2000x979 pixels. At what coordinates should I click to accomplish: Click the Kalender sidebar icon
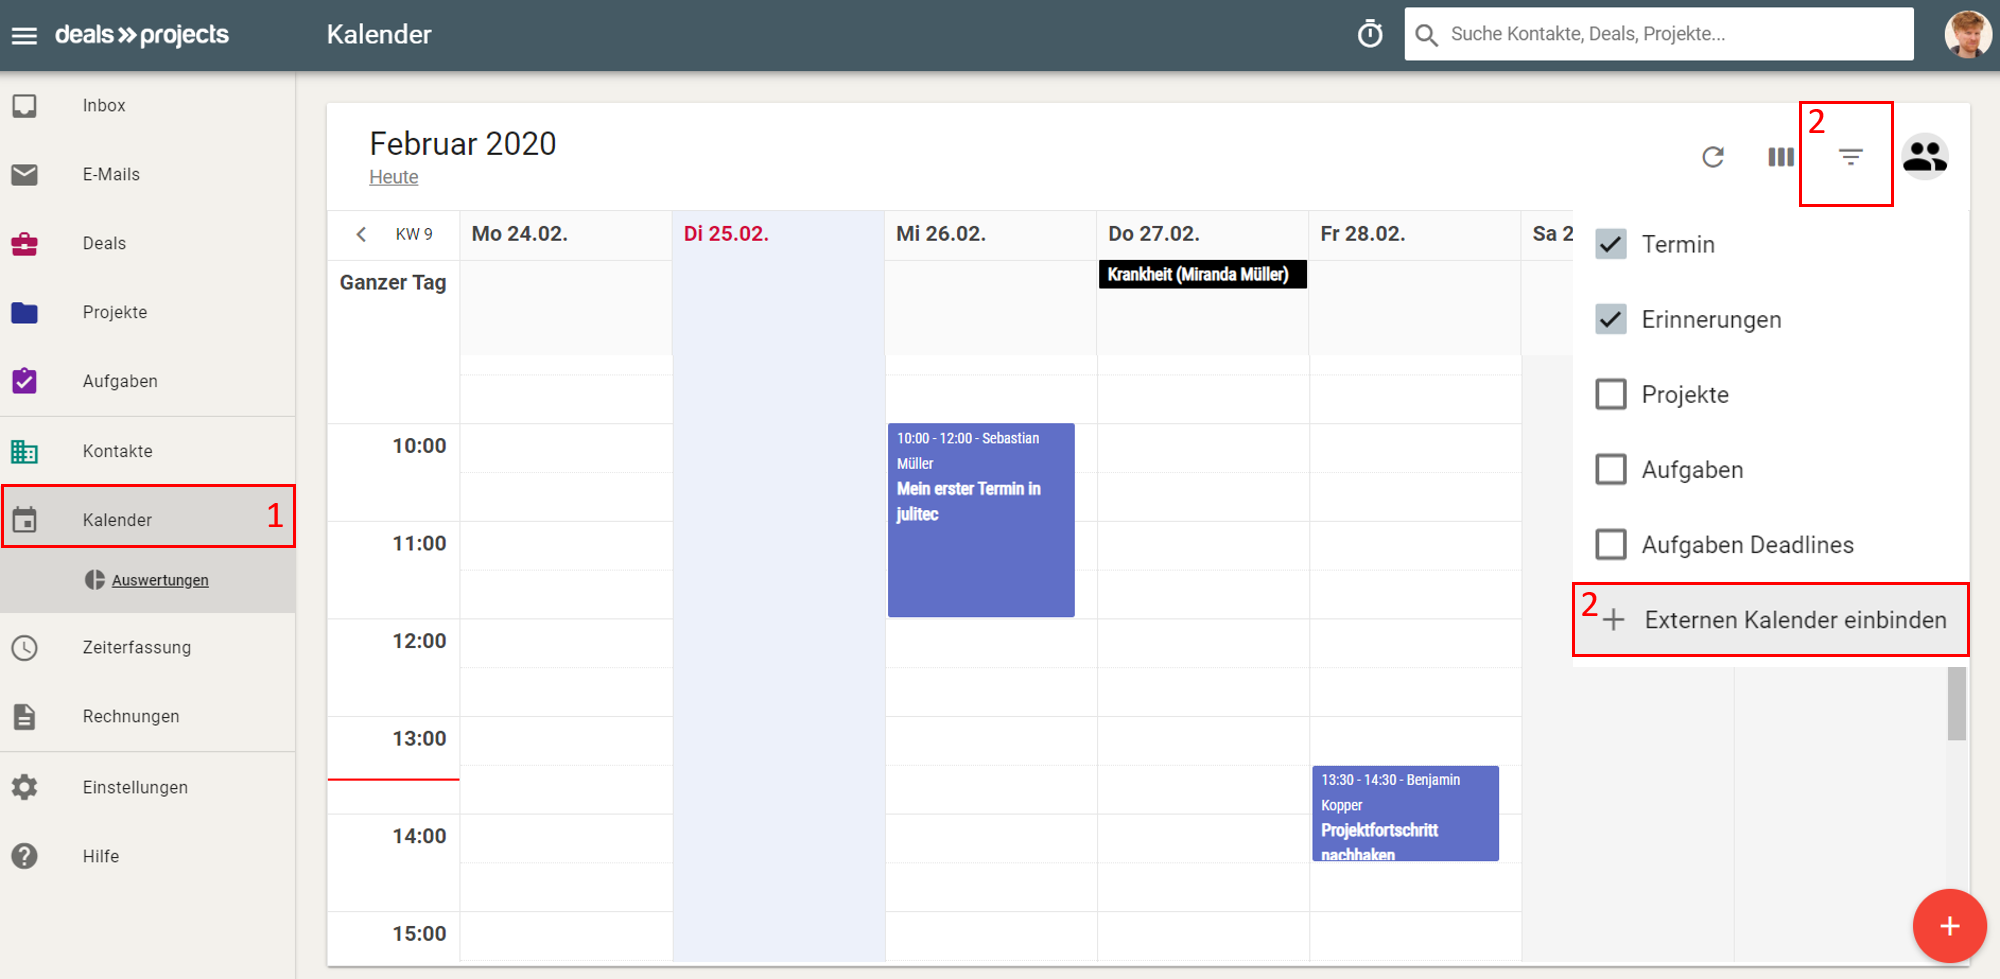coord(25,520)
